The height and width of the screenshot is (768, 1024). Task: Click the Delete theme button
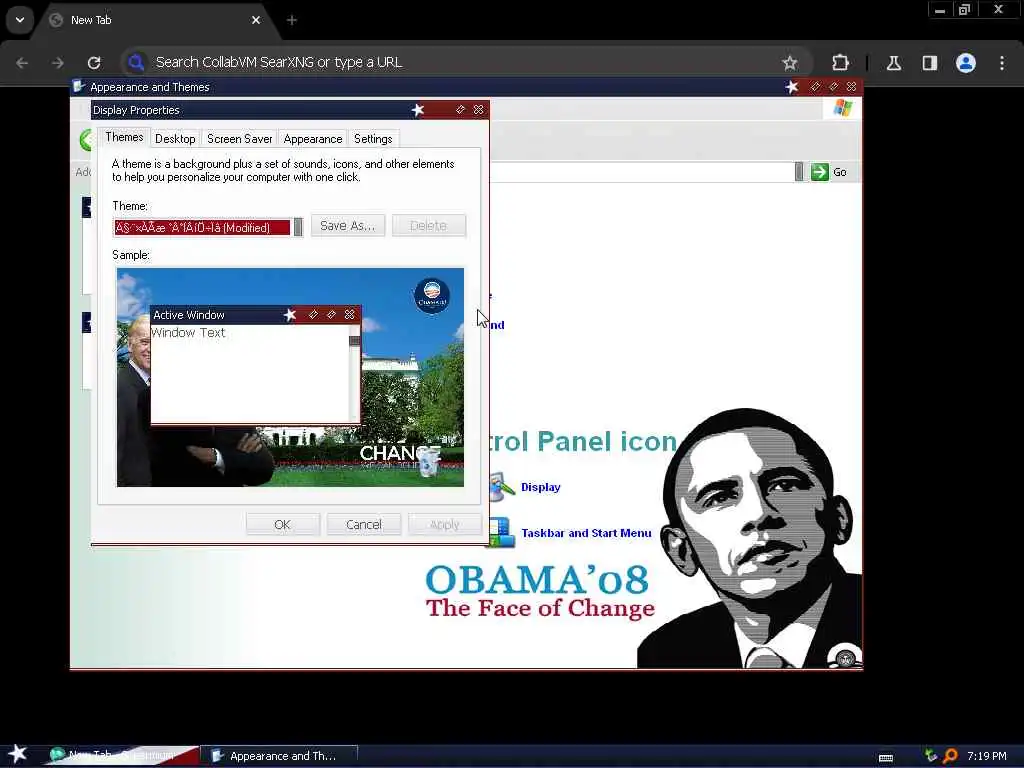428,226
